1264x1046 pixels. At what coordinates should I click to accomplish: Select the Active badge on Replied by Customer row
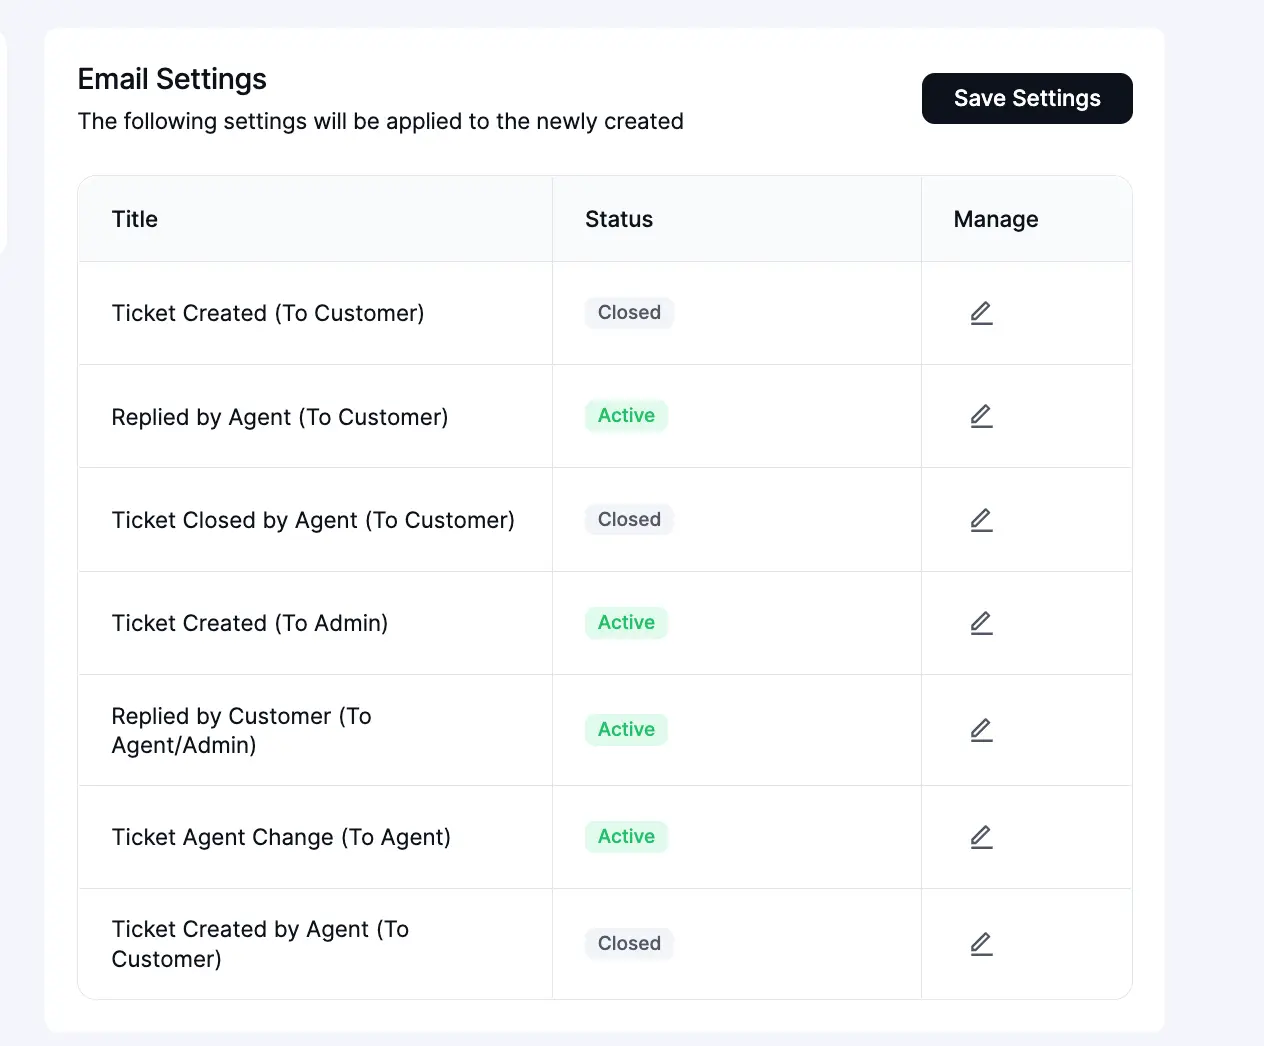point(625,729)
